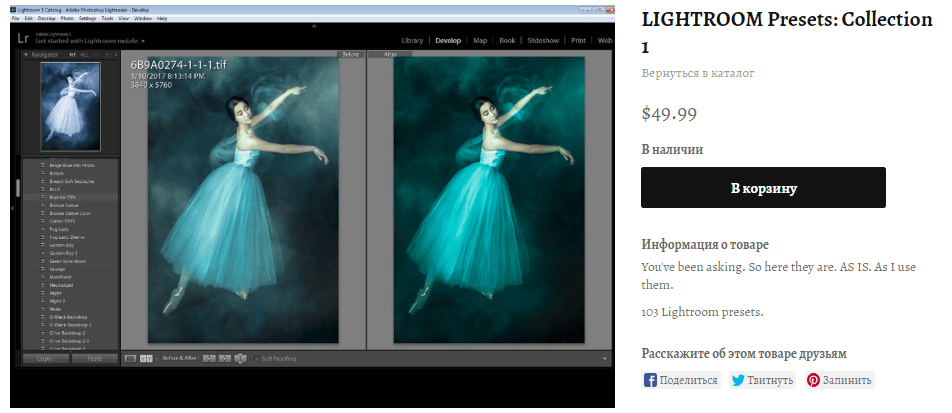Image resolution: width=952 pixels, height=413 pixels.
Task: Switch to Print module
Action: [579, 41]
